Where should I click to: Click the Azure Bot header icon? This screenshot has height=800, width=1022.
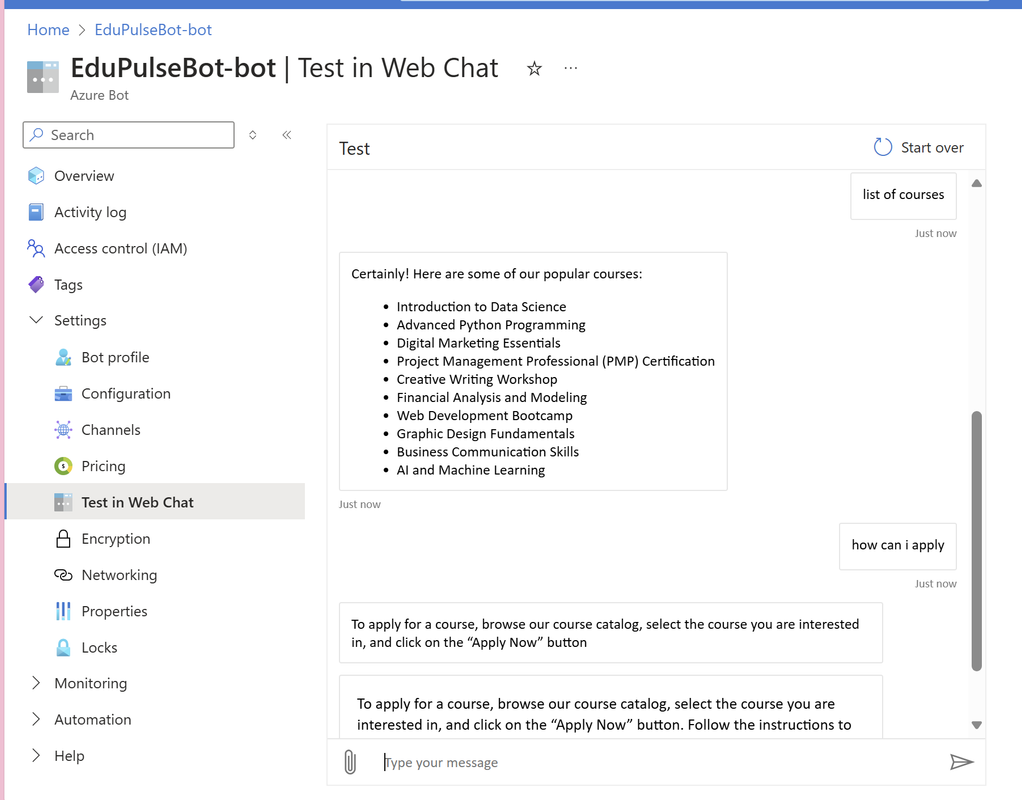pos(43,77)
